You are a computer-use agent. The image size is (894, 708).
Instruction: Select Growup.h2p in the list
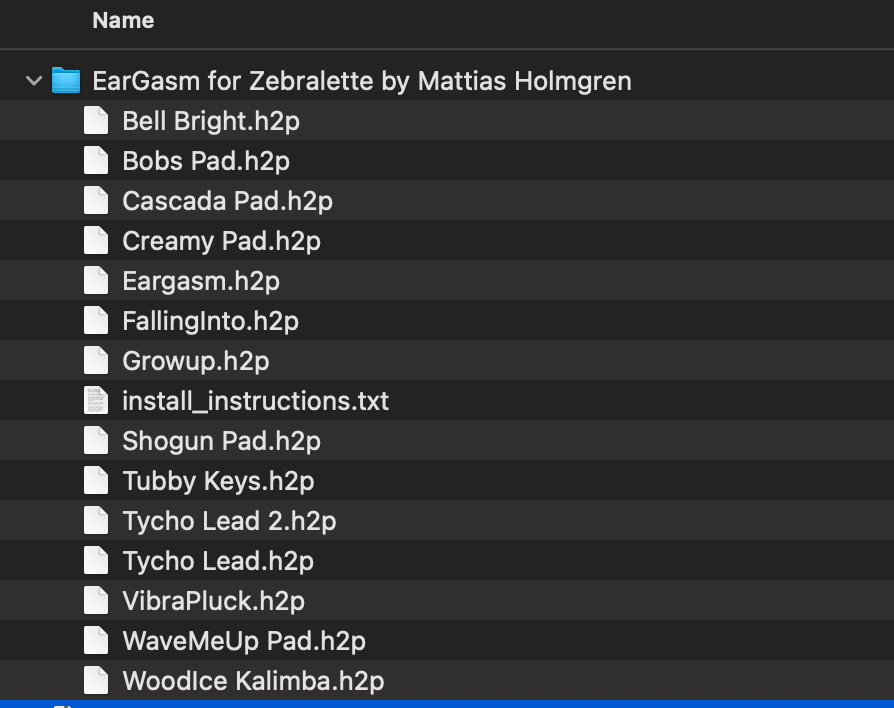pos(195,361)
